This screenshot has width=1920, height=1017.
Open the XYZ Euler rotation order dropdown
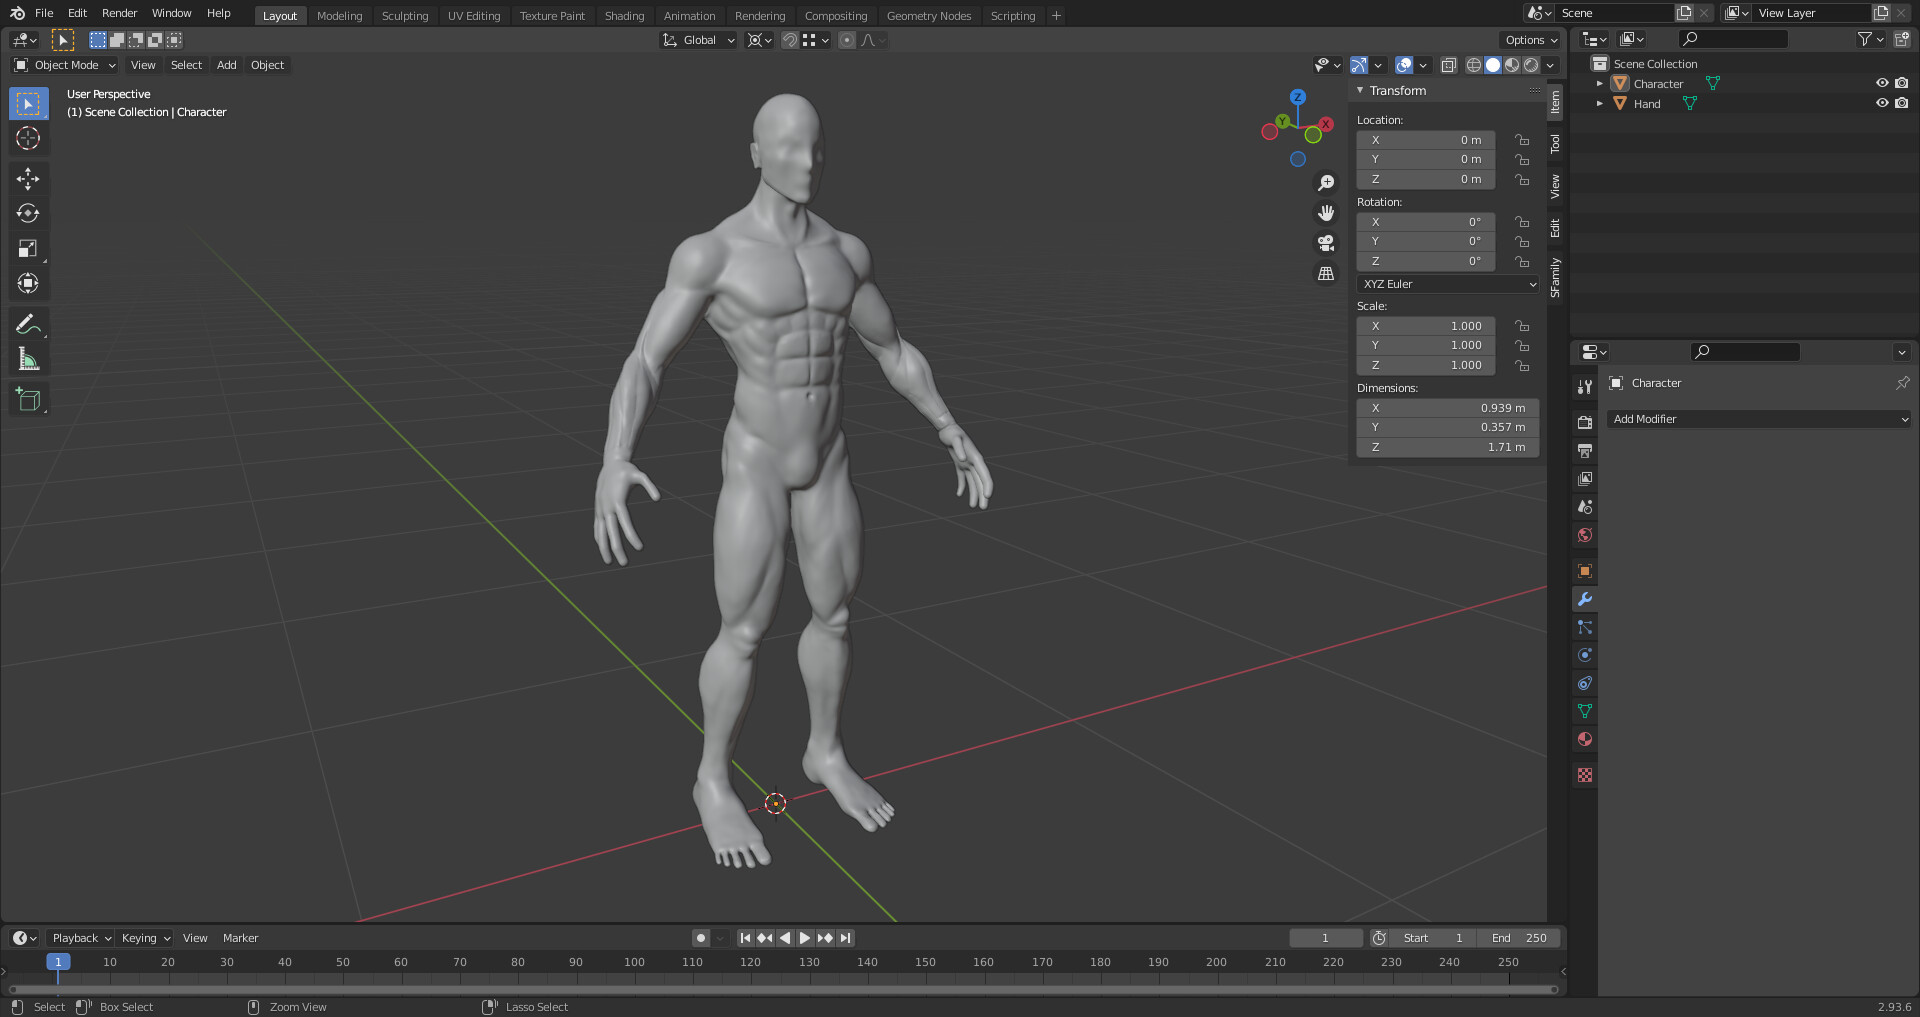tap(1447, 284)
